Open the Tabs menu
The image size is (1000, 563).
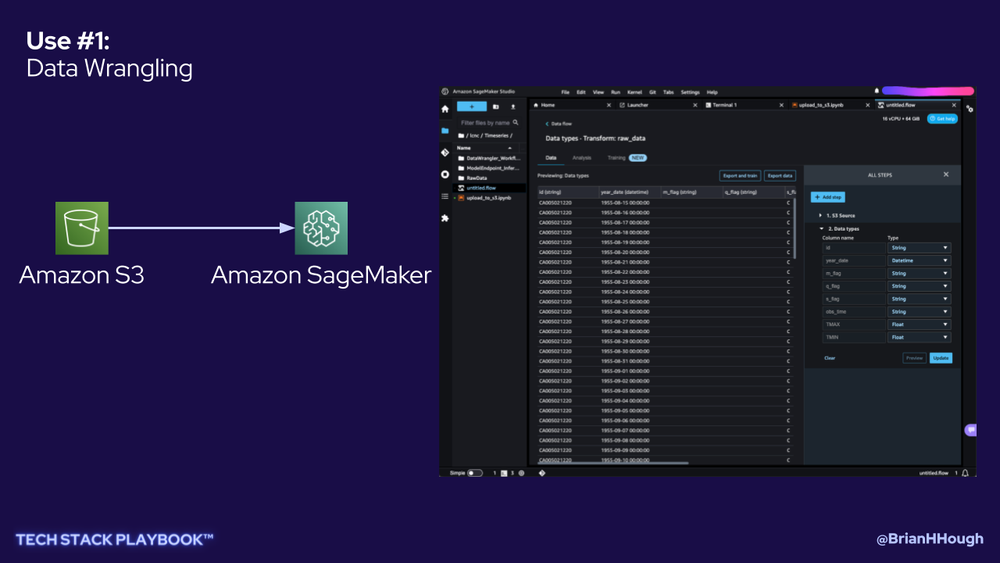tap(668, 92)
